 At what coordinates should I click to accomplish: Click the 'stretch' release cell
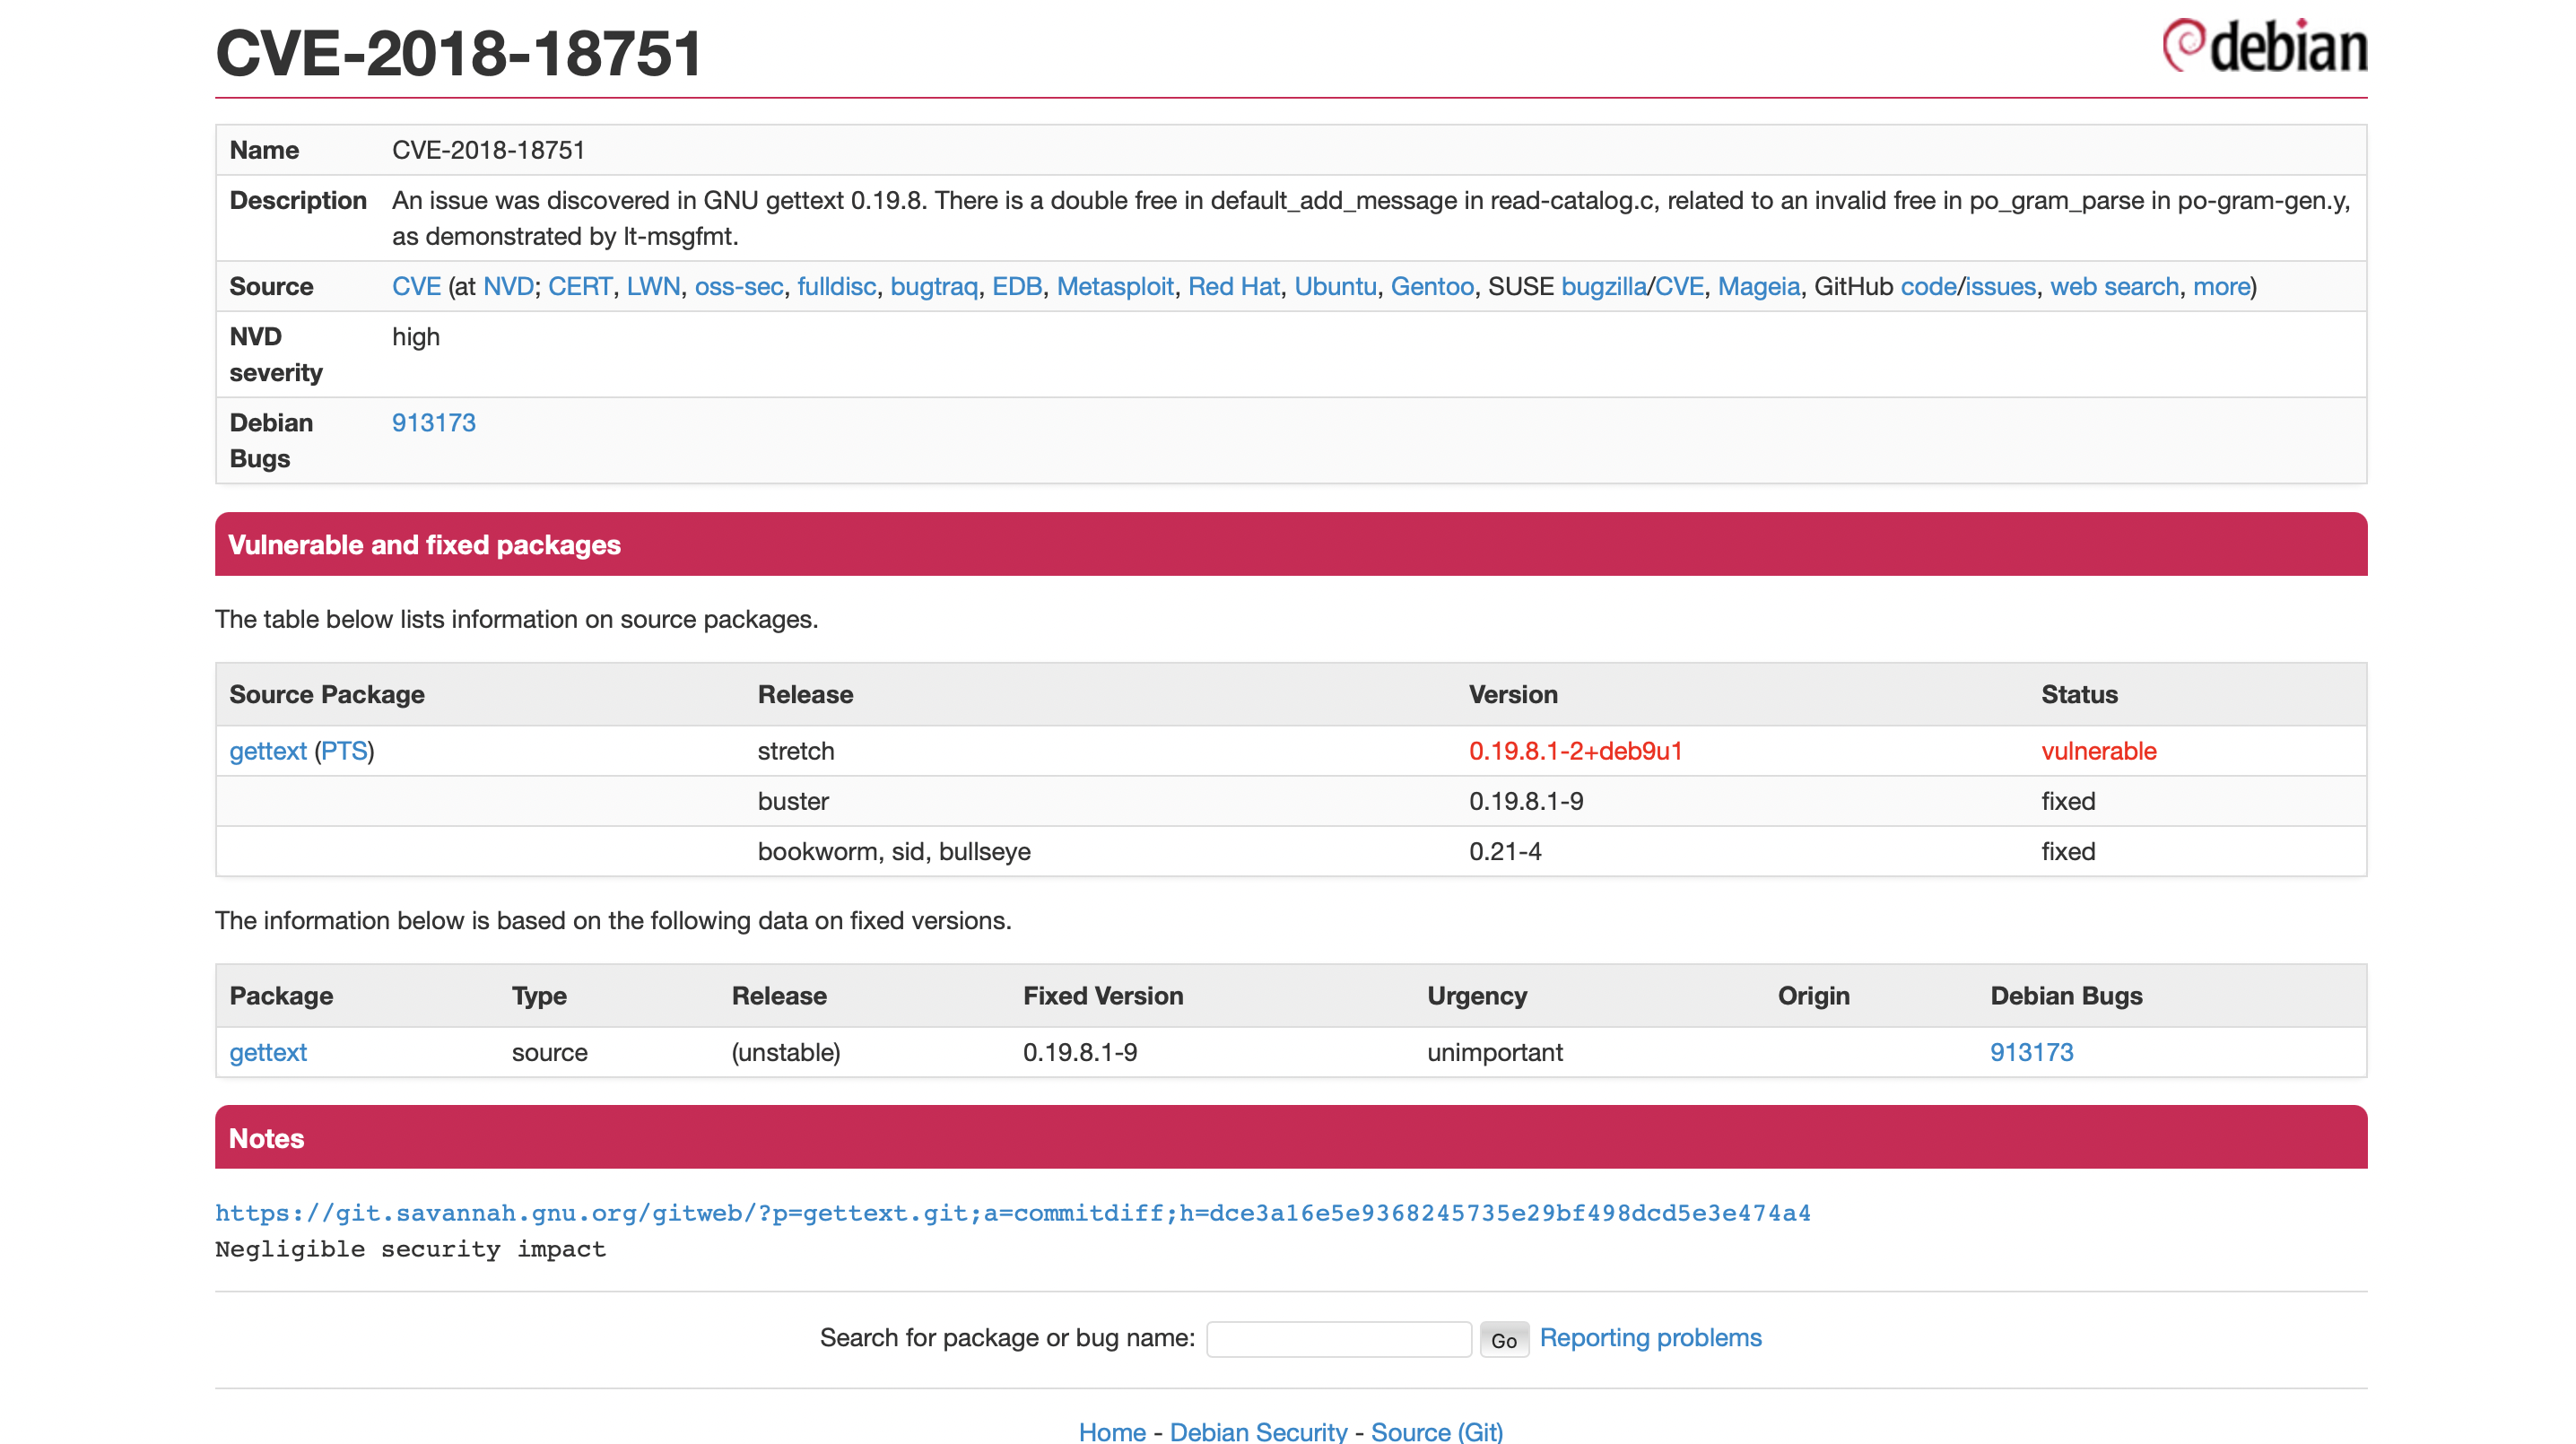click(x=796, y=751)
